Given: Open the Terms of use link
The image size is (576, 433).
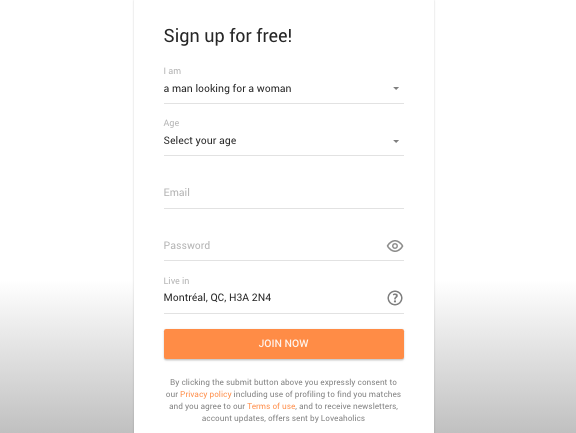Looking at the screenshot, I should click(x=271, y=406).
